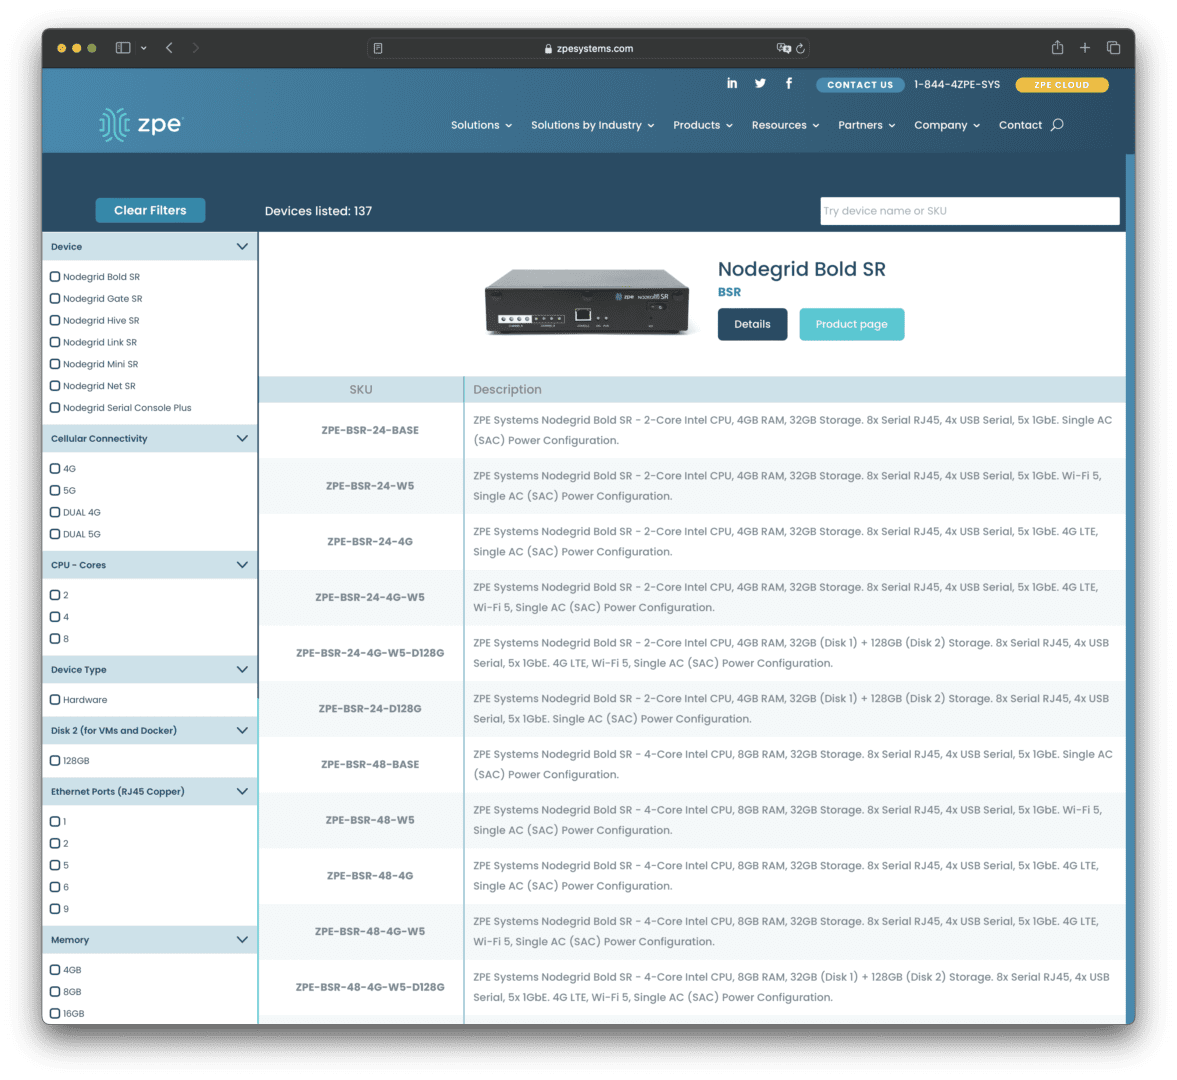Toggle the Safari sidebar icon

(x=123, y=48)
